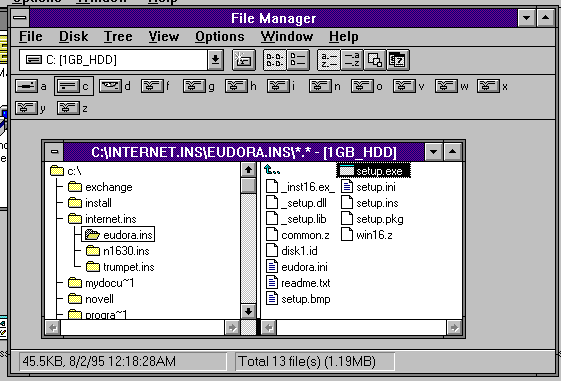The width and height of the screenshot is (561, 381).
Task: Click file pane horizontal scroll left arrow
Action: point(269,327)
